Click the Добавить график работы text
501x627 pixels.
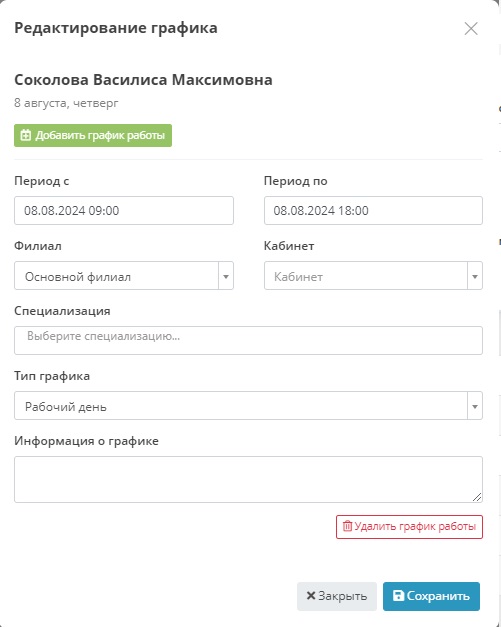(x=100, y=135)
